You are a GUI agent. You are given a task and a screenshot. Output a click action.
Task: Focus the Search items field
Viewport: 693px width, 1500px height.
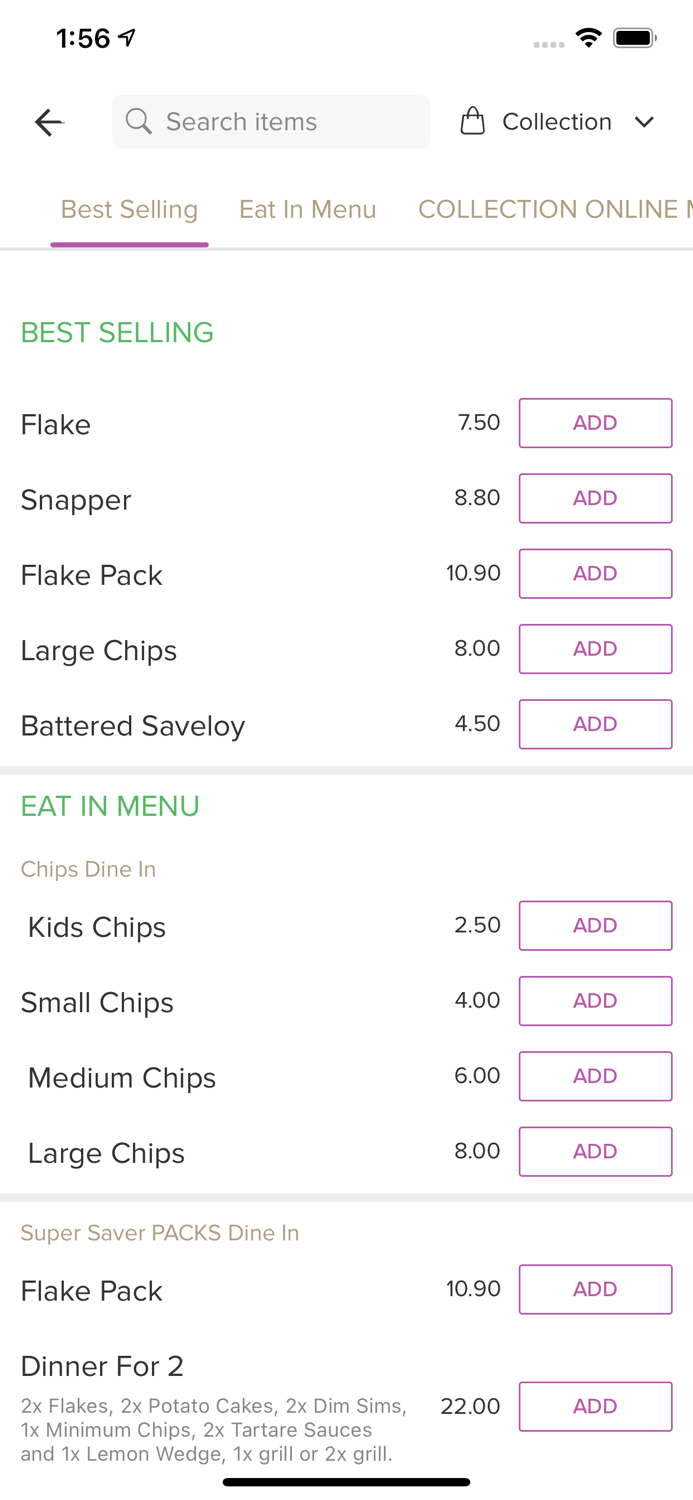coord(271,122)
